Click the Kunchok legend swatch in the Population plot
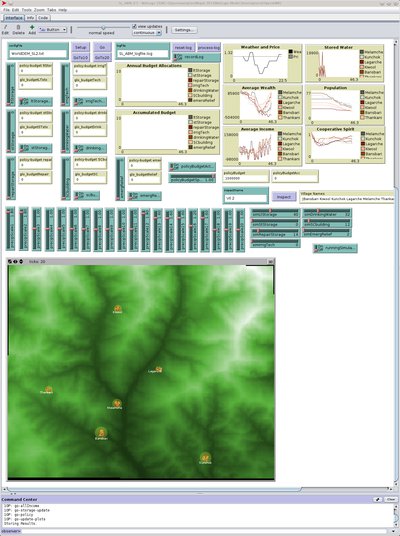Screen dimensions: 400x536 pyautogui.click(x=362, y=97)
